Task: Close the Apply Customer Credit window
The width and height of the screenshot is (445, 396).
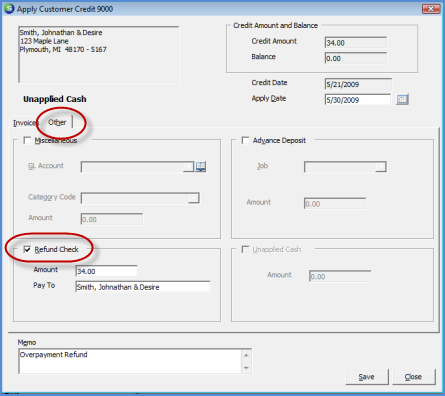Action: (x=431, y=9)
